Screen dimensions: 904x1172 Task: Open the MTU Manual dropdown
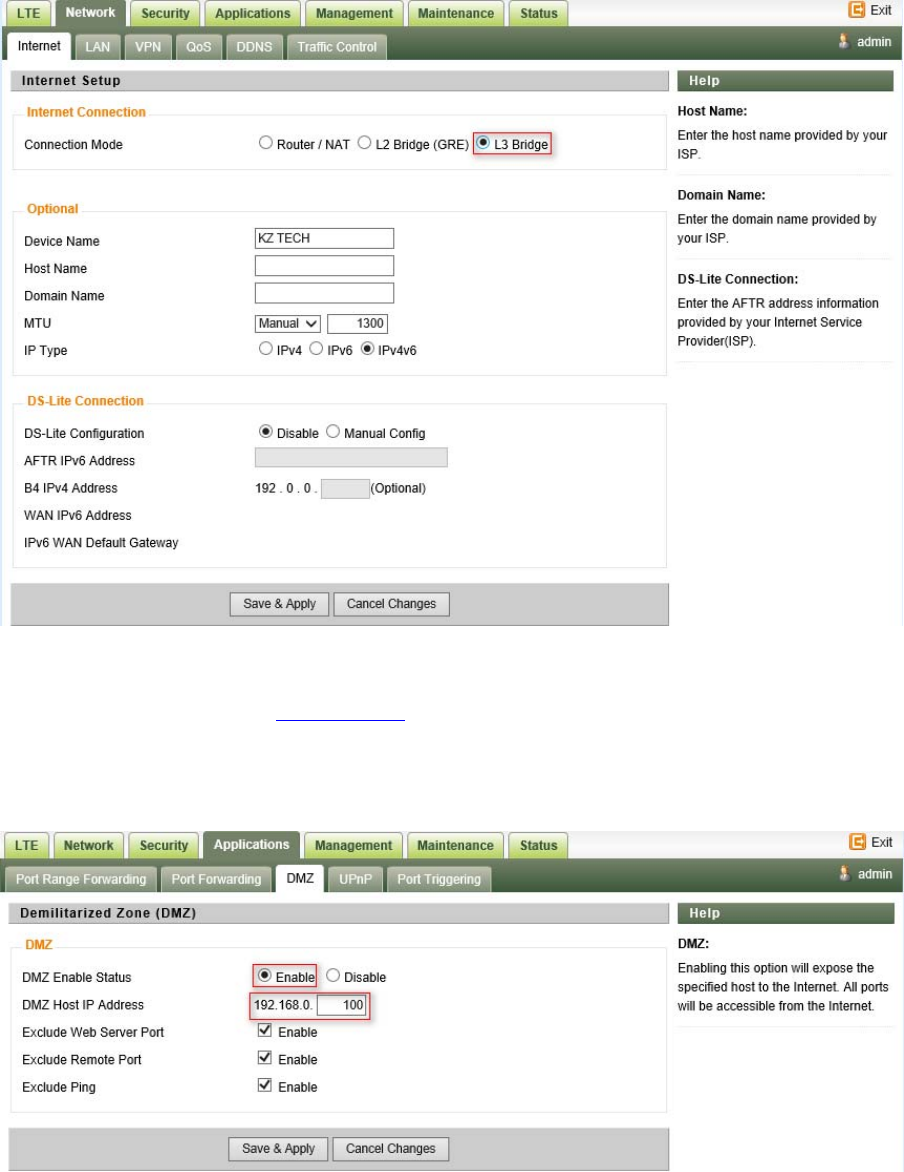pos(288,324)
